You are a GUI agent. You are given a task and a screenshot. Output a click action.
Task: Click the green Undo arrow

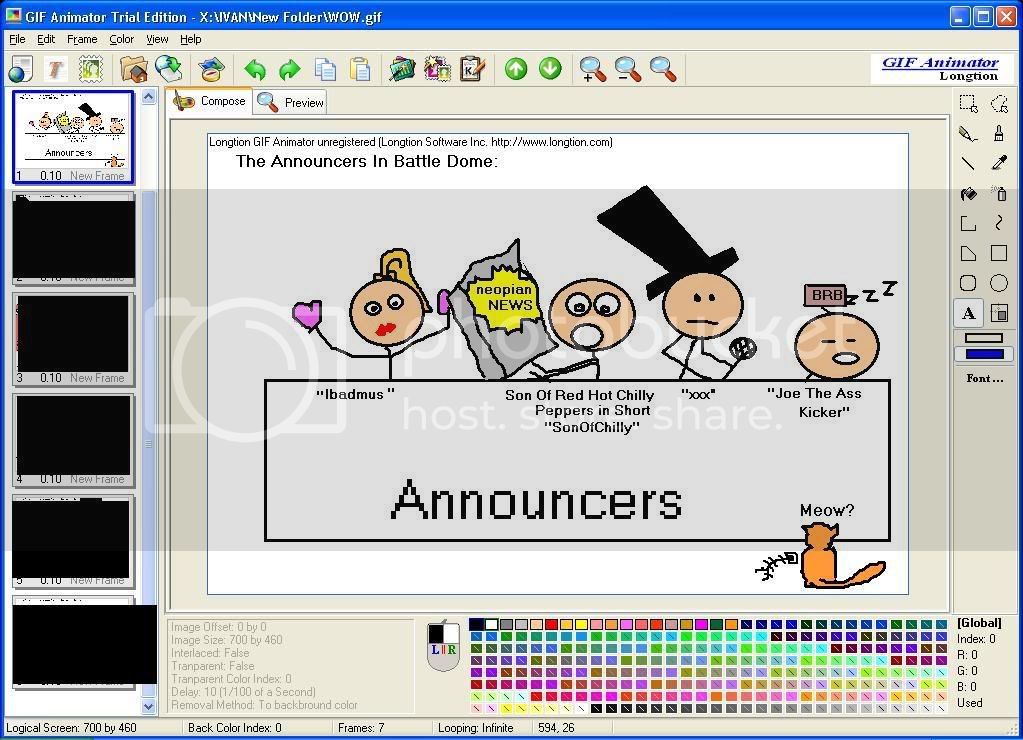255,69
